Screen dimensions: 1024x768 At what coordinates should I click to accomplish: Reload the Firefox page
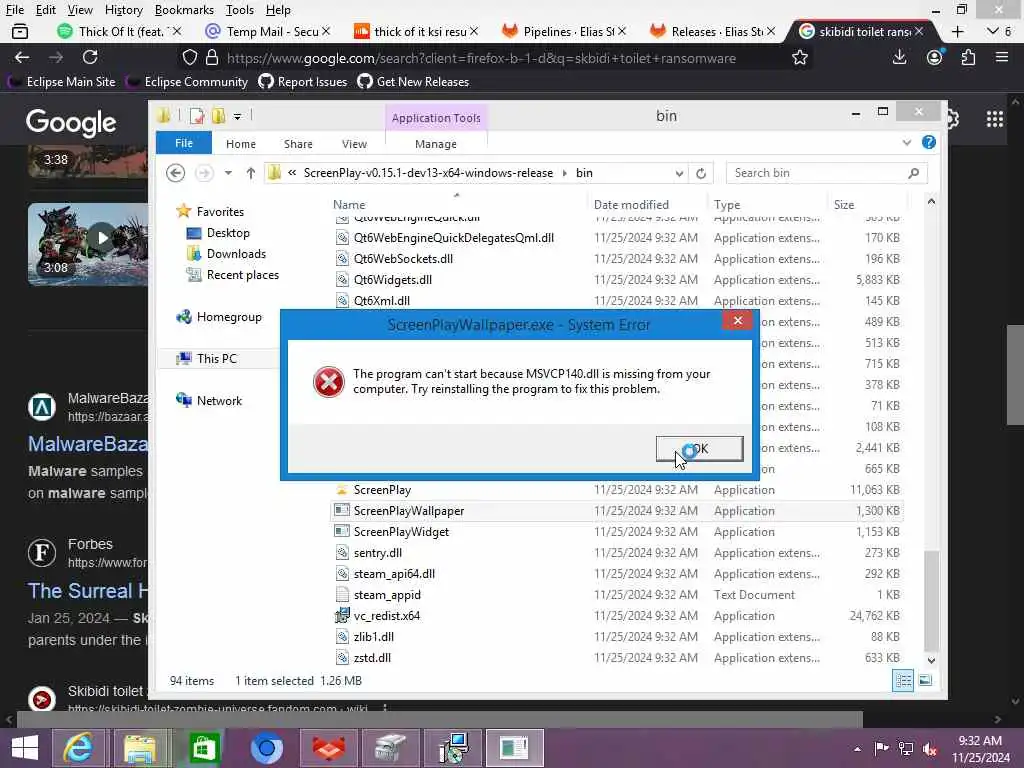tap(90, 57)
